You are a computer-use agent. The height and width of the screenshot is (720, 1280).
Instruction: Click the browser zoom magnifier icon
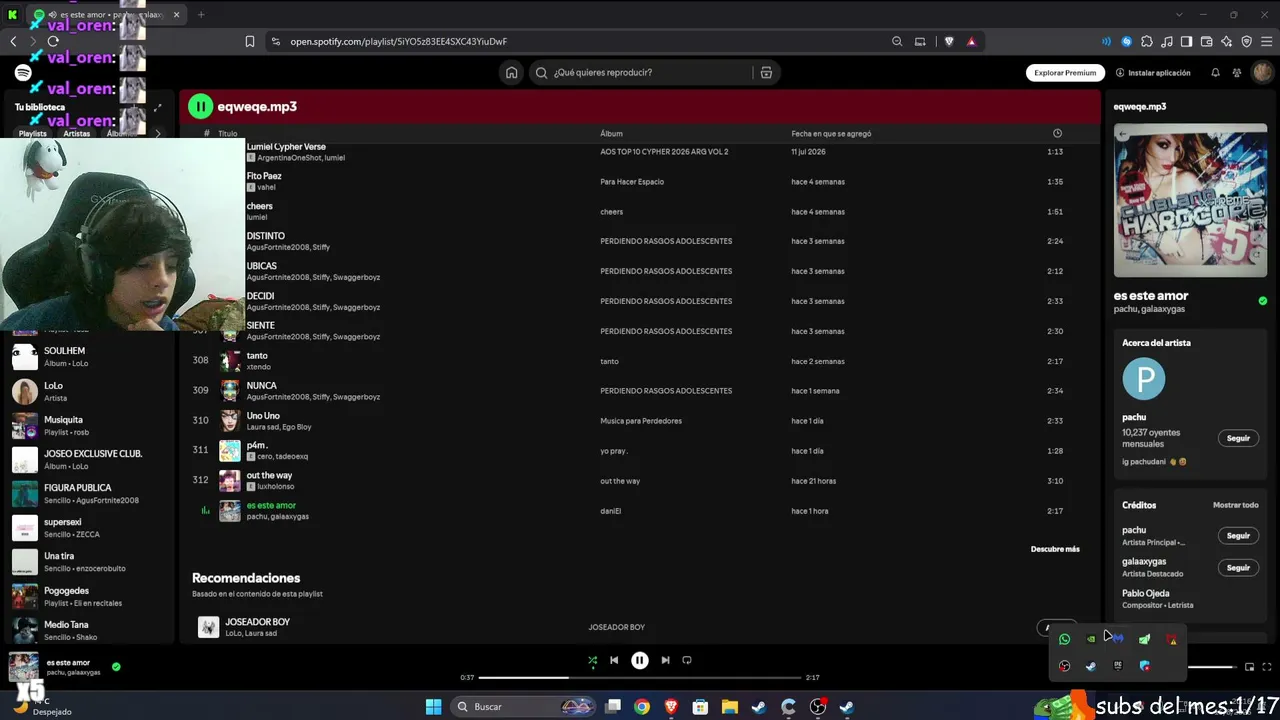pyautogui.click(x=897, y=41)
